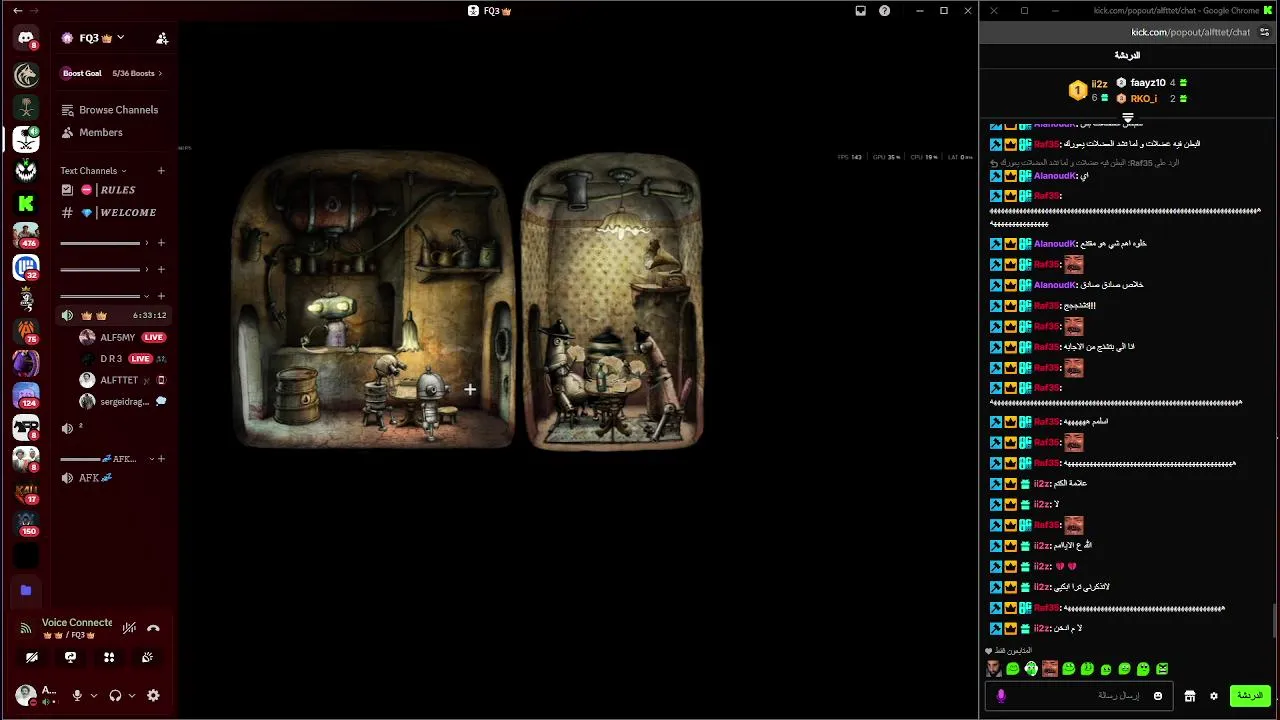Open the green K server icon

(26, 203)
